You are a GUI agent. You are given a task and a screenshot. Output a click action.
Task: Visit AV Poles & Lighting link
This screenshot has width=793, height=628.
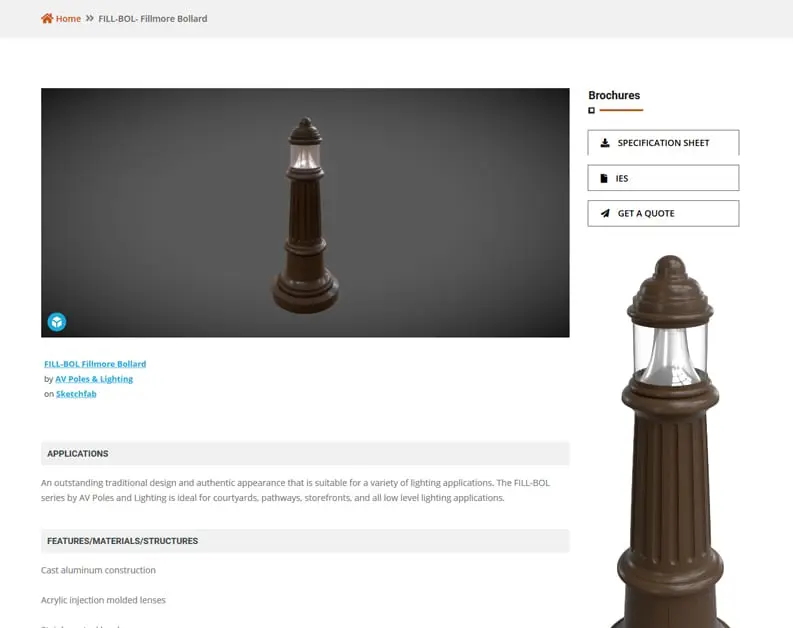coord(94,379)
